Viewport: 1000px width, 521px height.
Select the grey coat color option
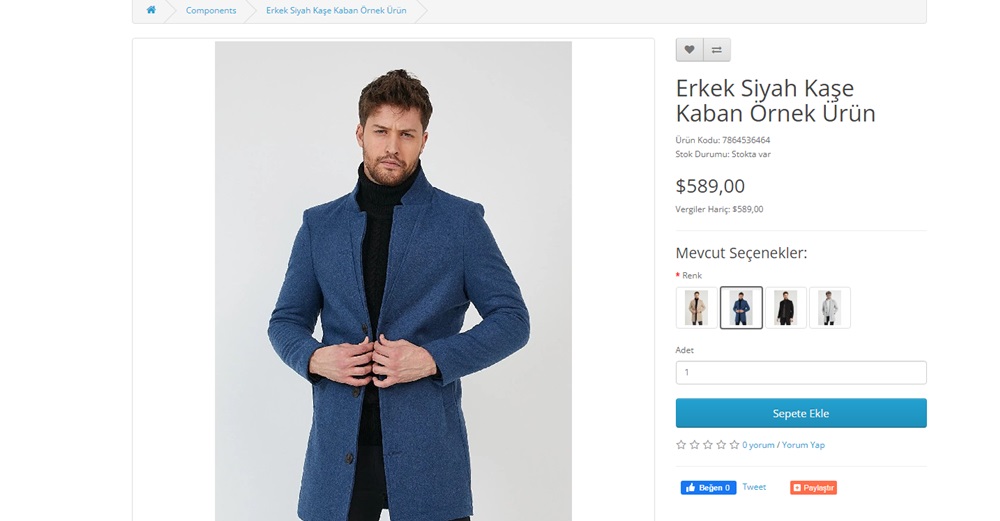(830, 308)
